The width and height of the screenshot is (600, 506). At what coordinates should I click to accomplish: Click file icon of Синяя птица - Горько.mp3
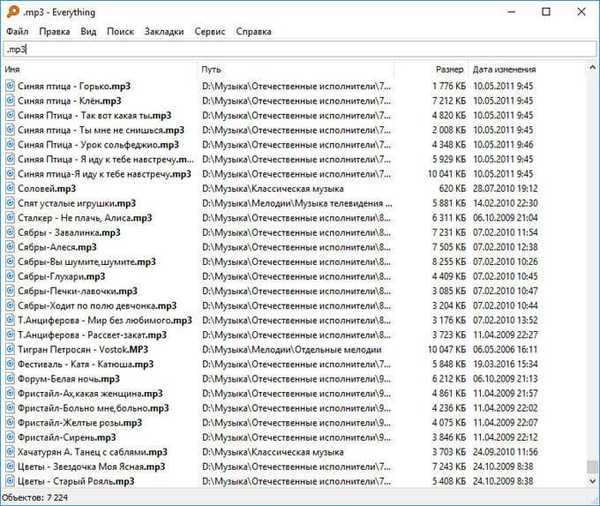[10, 86]
